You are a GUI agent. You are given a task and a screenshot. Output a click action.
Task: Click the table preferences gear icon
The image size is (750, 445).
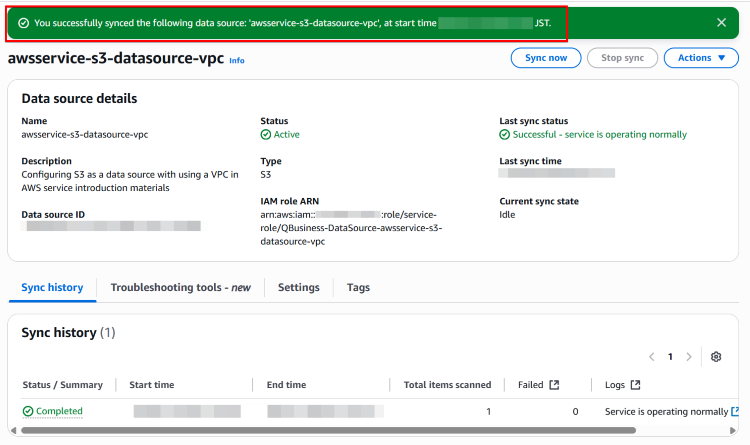(x=716, y=357)
